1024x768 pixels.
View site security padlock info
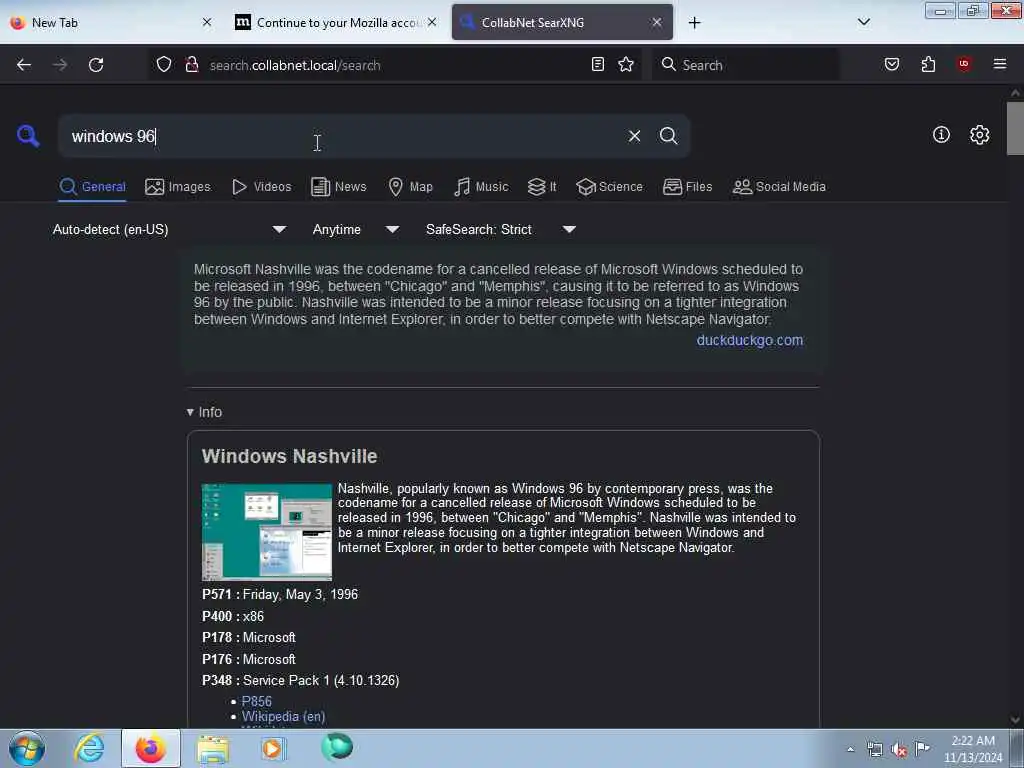(x=192, y=65)
